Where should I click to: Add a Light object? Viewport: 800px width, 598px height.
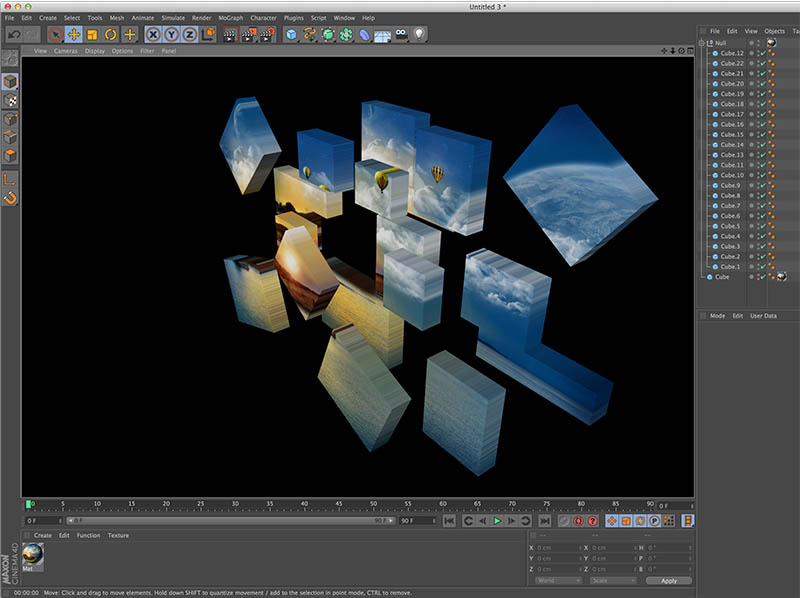pos(419,35)
